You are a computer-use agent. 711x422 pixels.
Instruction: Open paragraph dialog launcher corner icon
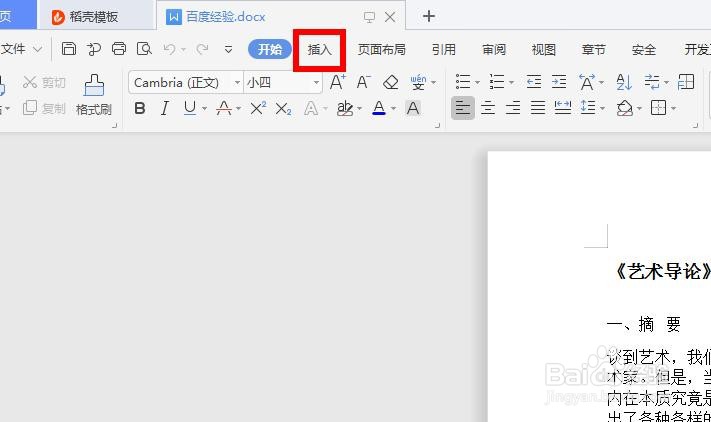pos(695,126)
